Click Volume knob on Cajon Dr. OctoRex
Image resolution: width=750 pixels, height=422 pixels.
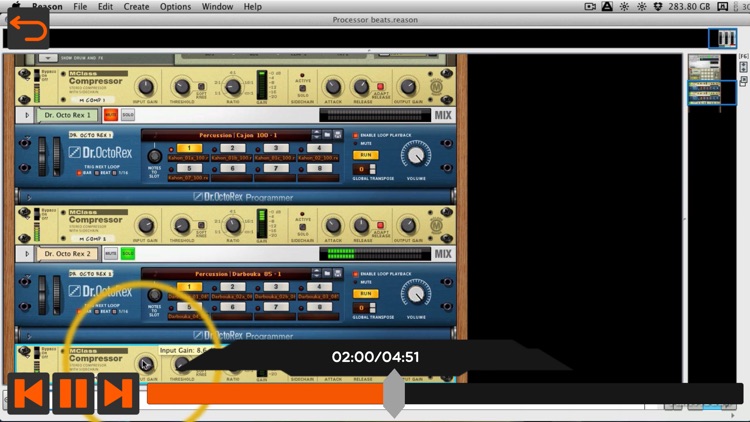point(416,155)
